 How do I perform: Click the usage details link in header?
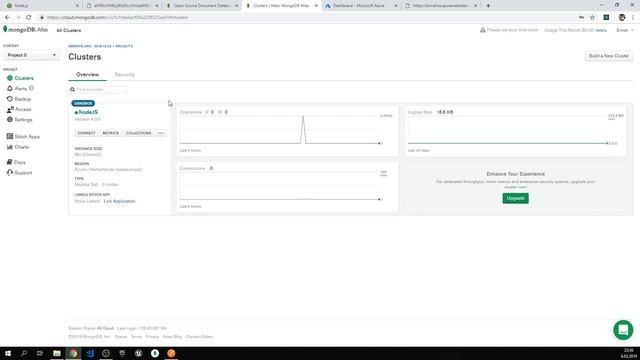click(x=601, y=31)
